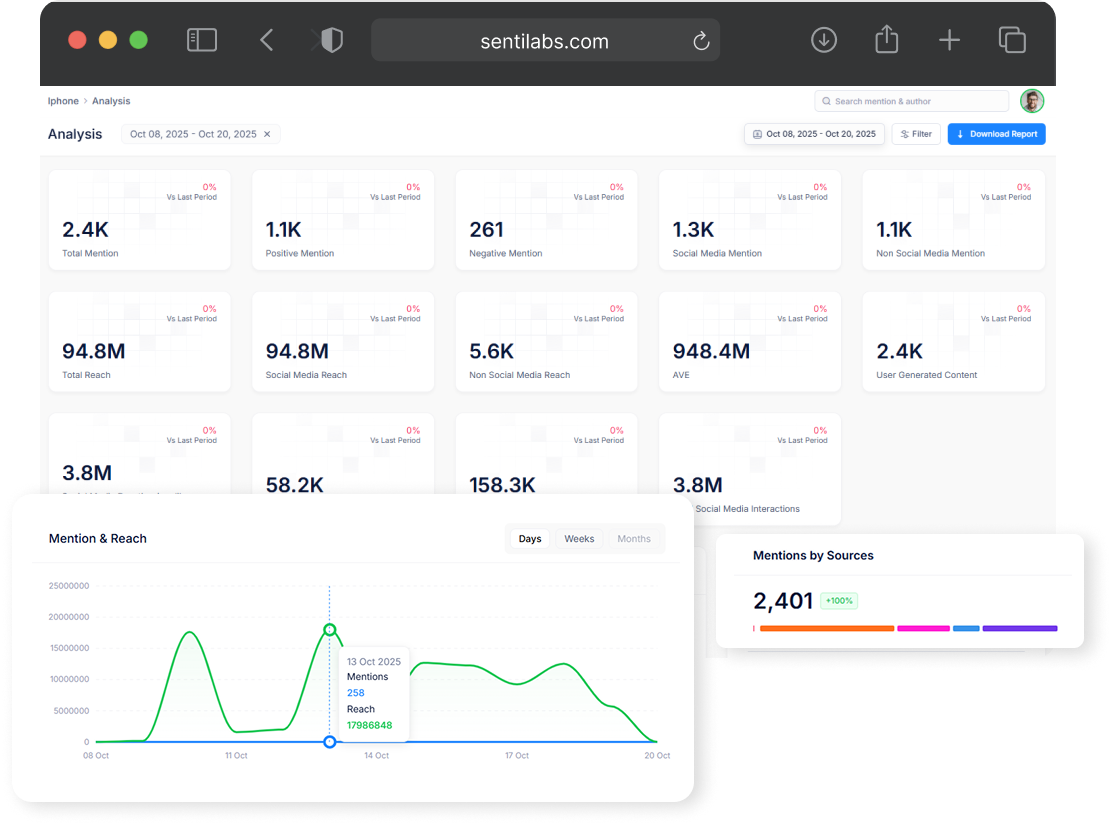Click the share icon in the toolbar
Viewport: 1112px width, 826px height.
[x=886, y=40]
